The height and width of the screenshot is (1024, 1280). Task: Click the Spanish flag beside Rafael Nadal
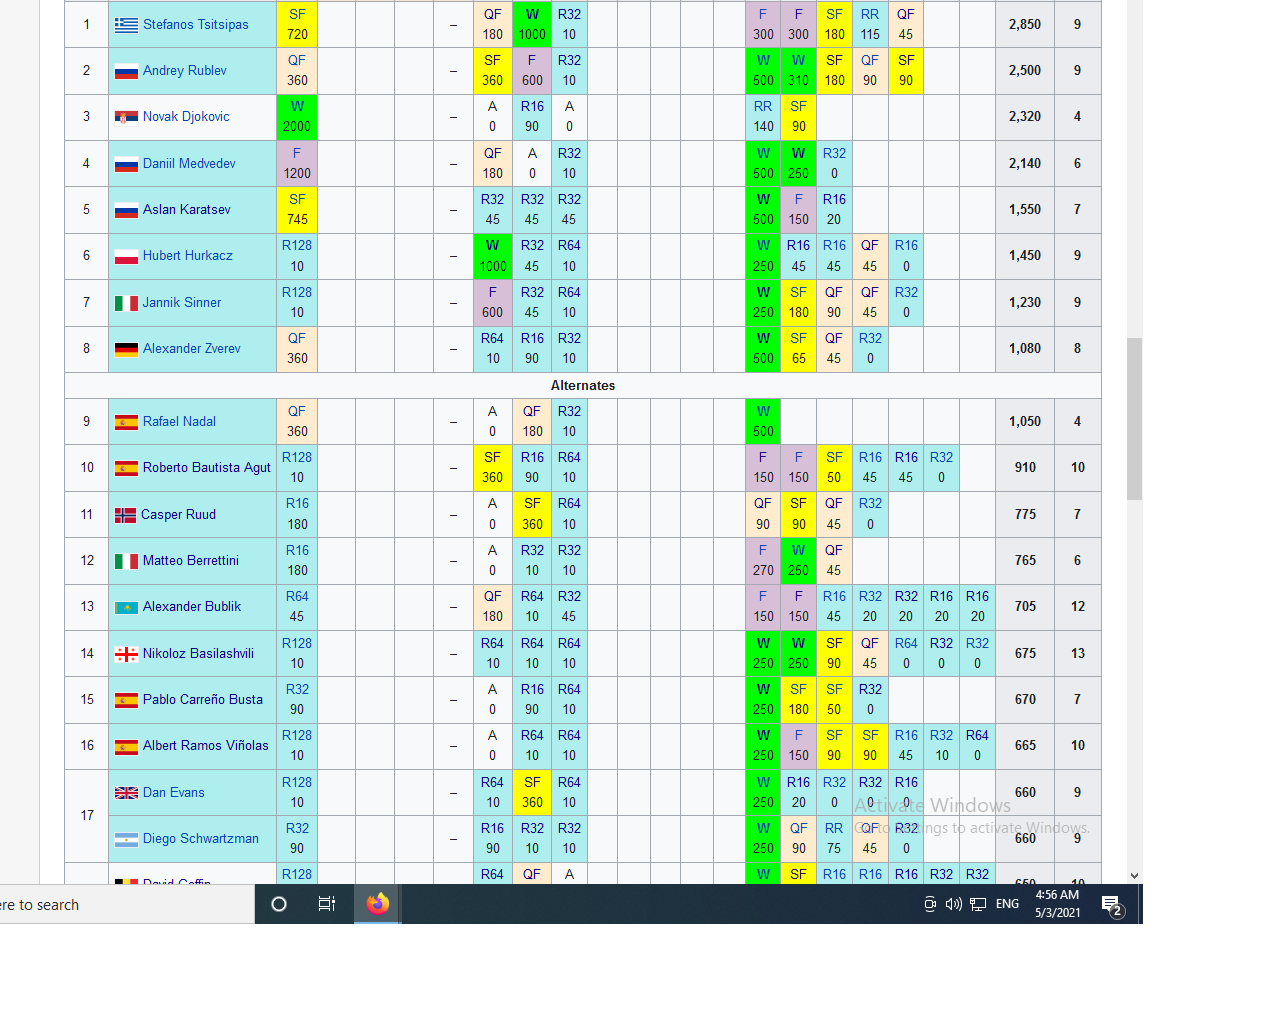click(126, 422)
